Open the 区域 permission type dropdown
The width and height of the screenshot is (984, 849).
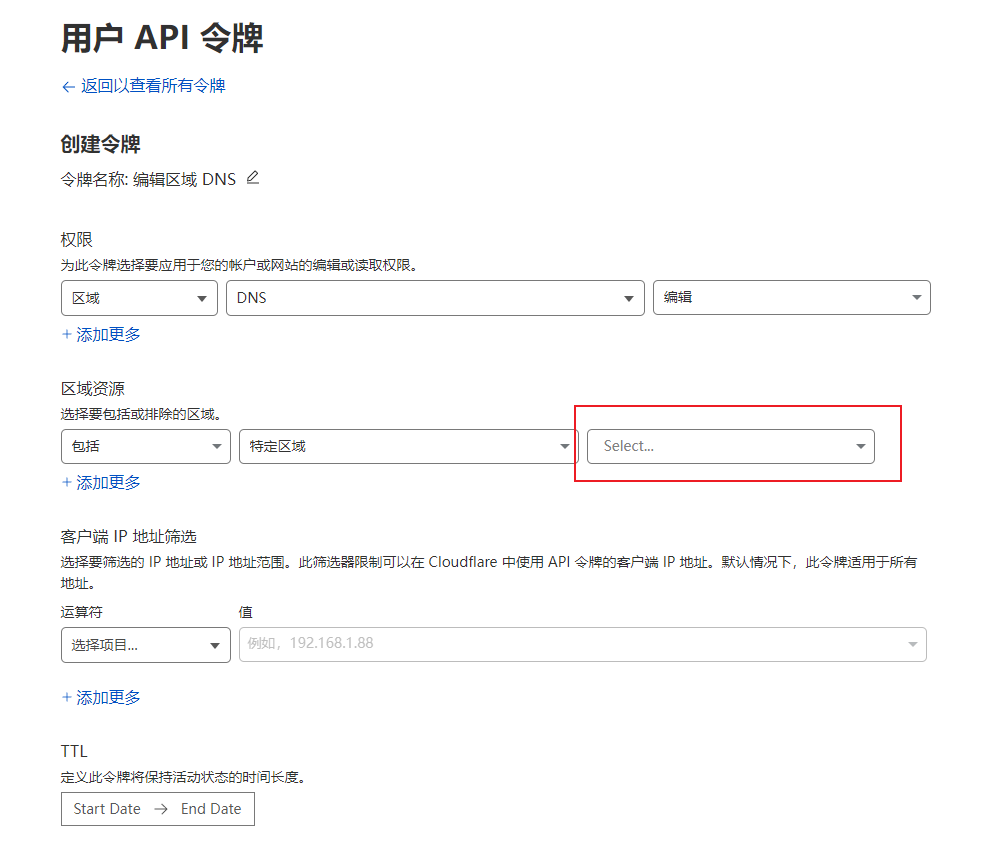click(139, 298)
